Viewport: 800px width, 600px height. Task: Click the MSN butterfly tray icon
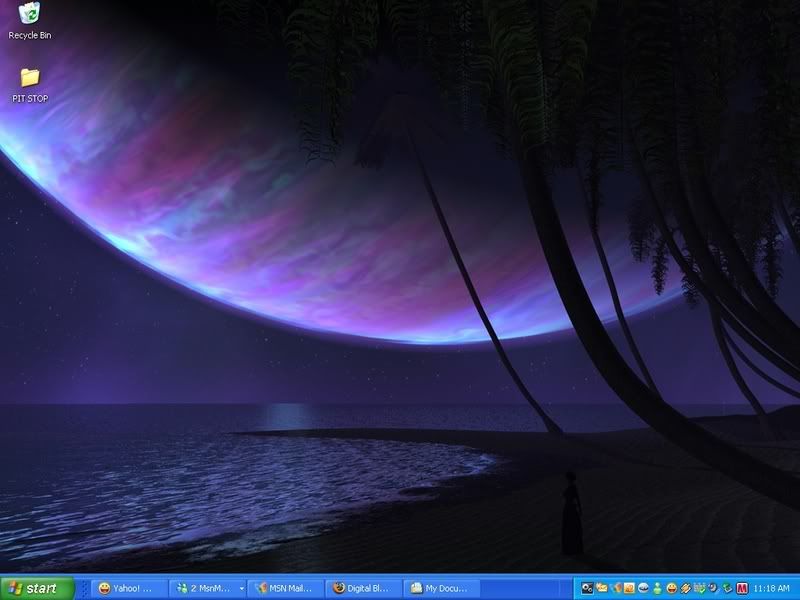[x=616, y=588]
